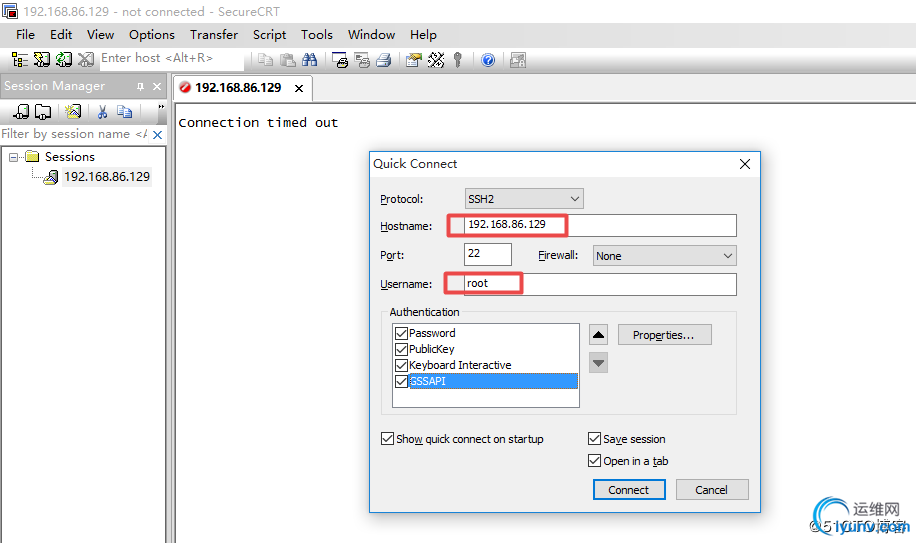Select 192.168.86.129 in Sessions tree
This screenshot has height=543, width=916.
click(107, 177)
